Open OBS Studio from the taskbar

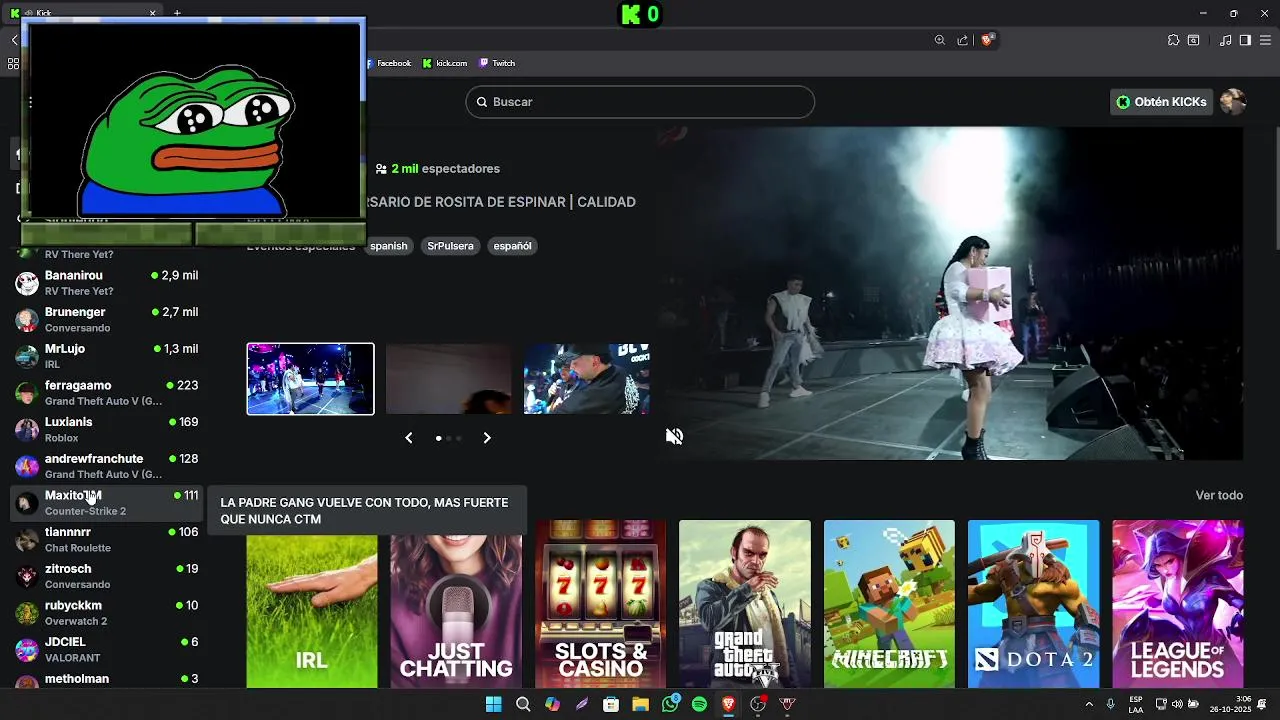coord(758,704)
